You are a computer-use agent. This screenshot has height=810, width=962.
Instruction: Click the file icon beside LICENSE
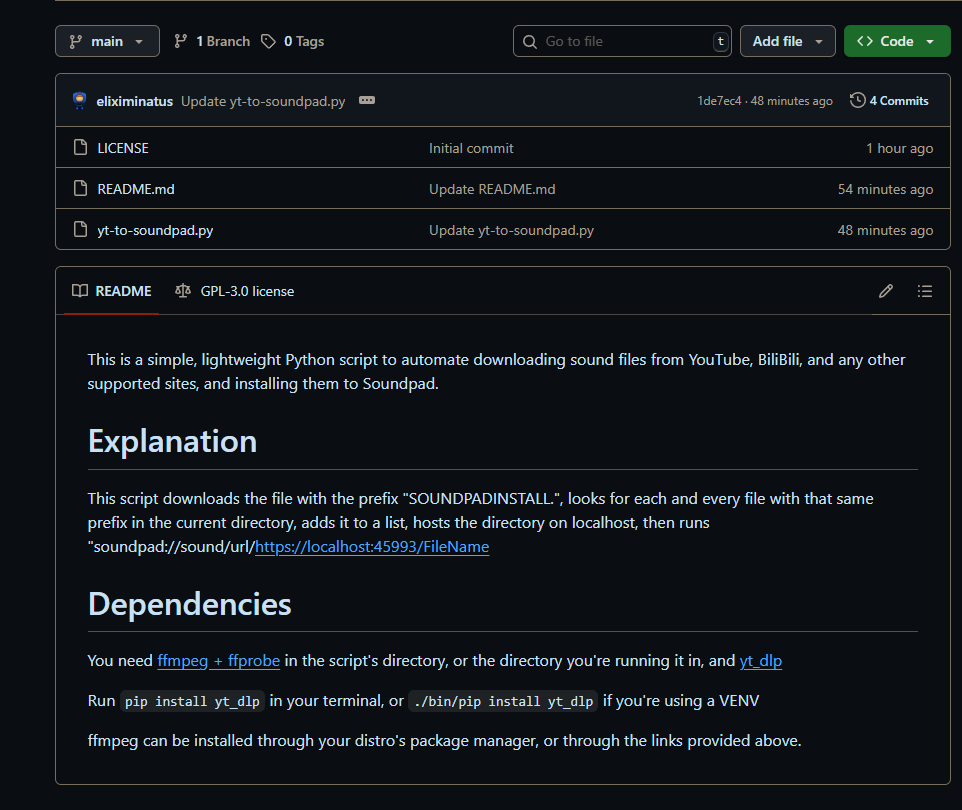pos(80,147)
